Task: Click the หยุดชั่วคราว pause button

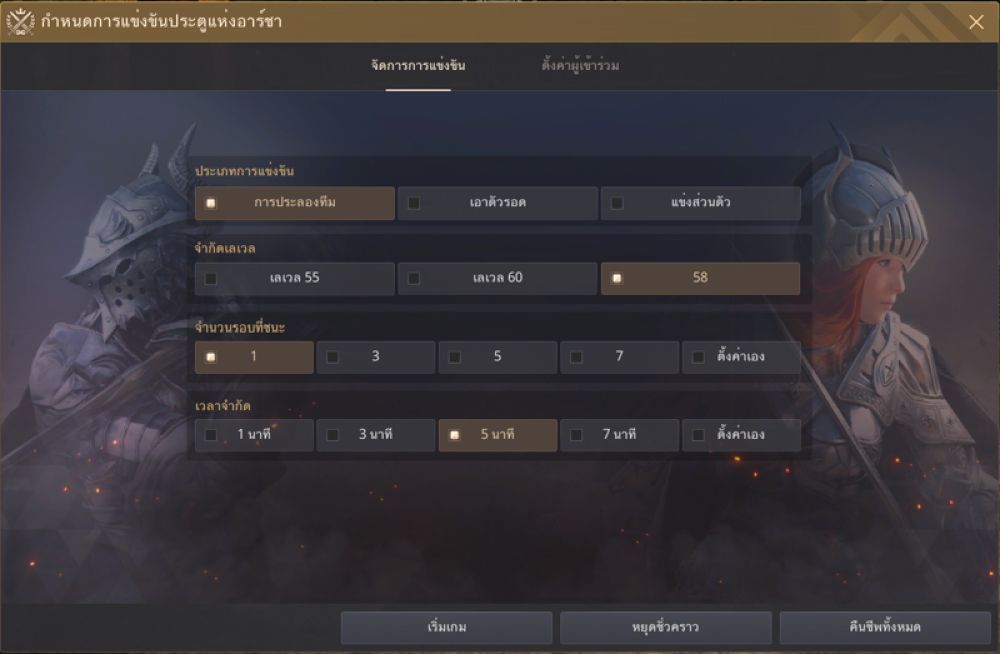Action: point(666,628)
